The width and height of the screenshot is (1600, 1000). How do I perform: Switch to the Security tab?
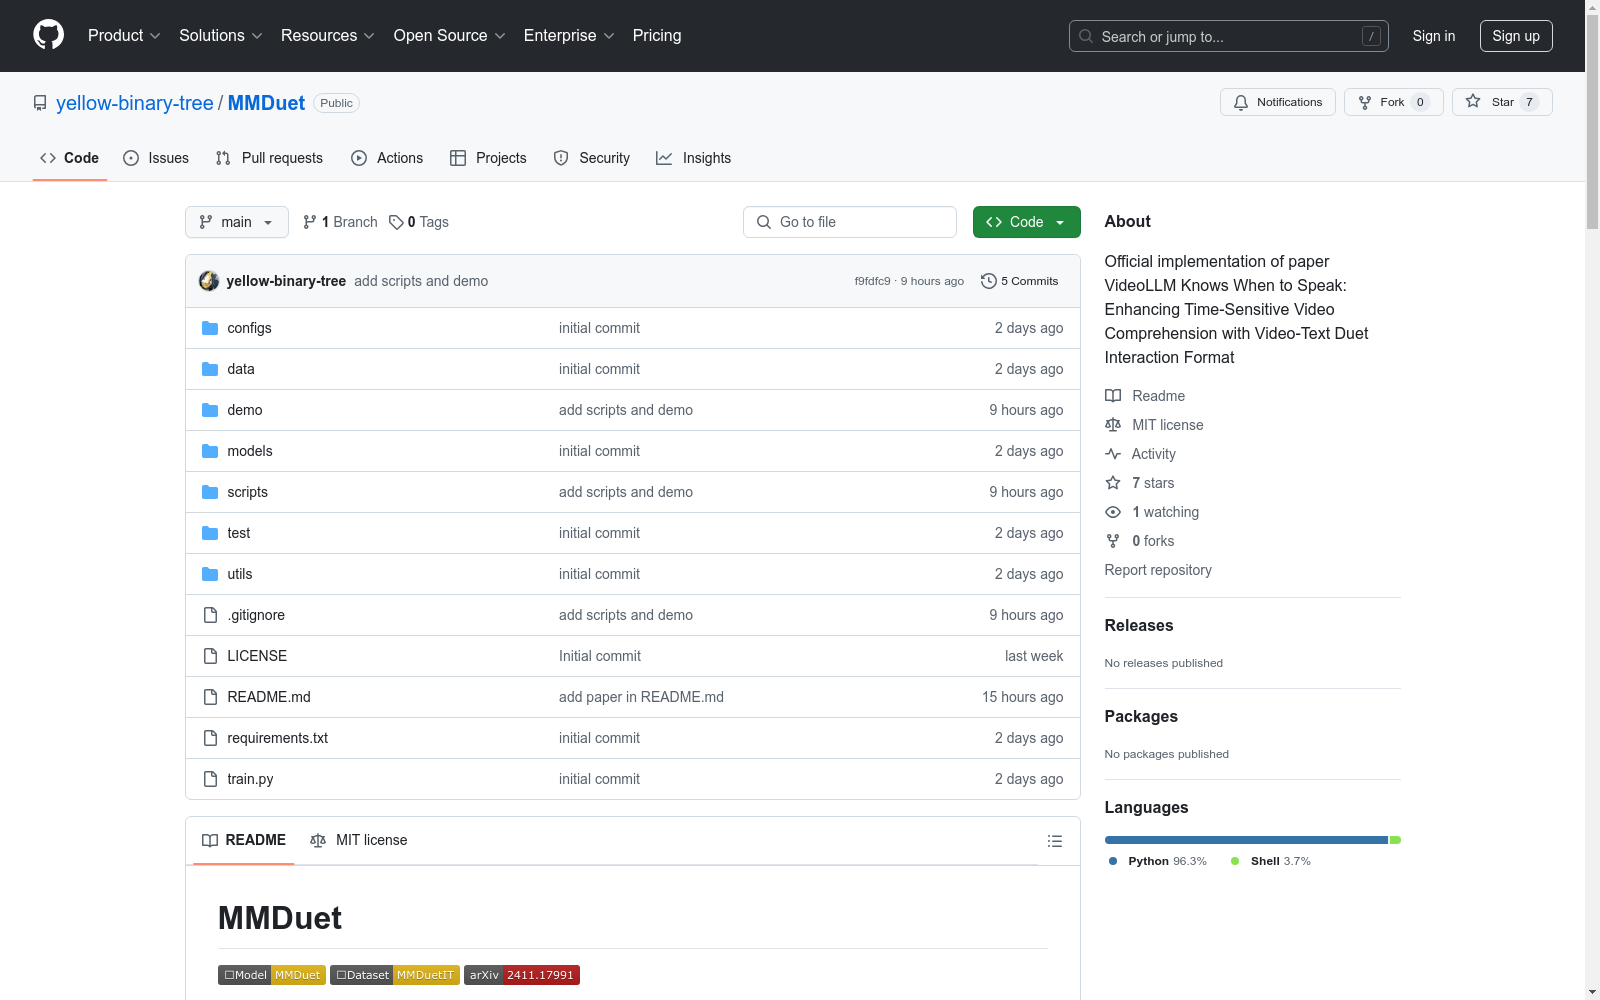click(592, 158)
